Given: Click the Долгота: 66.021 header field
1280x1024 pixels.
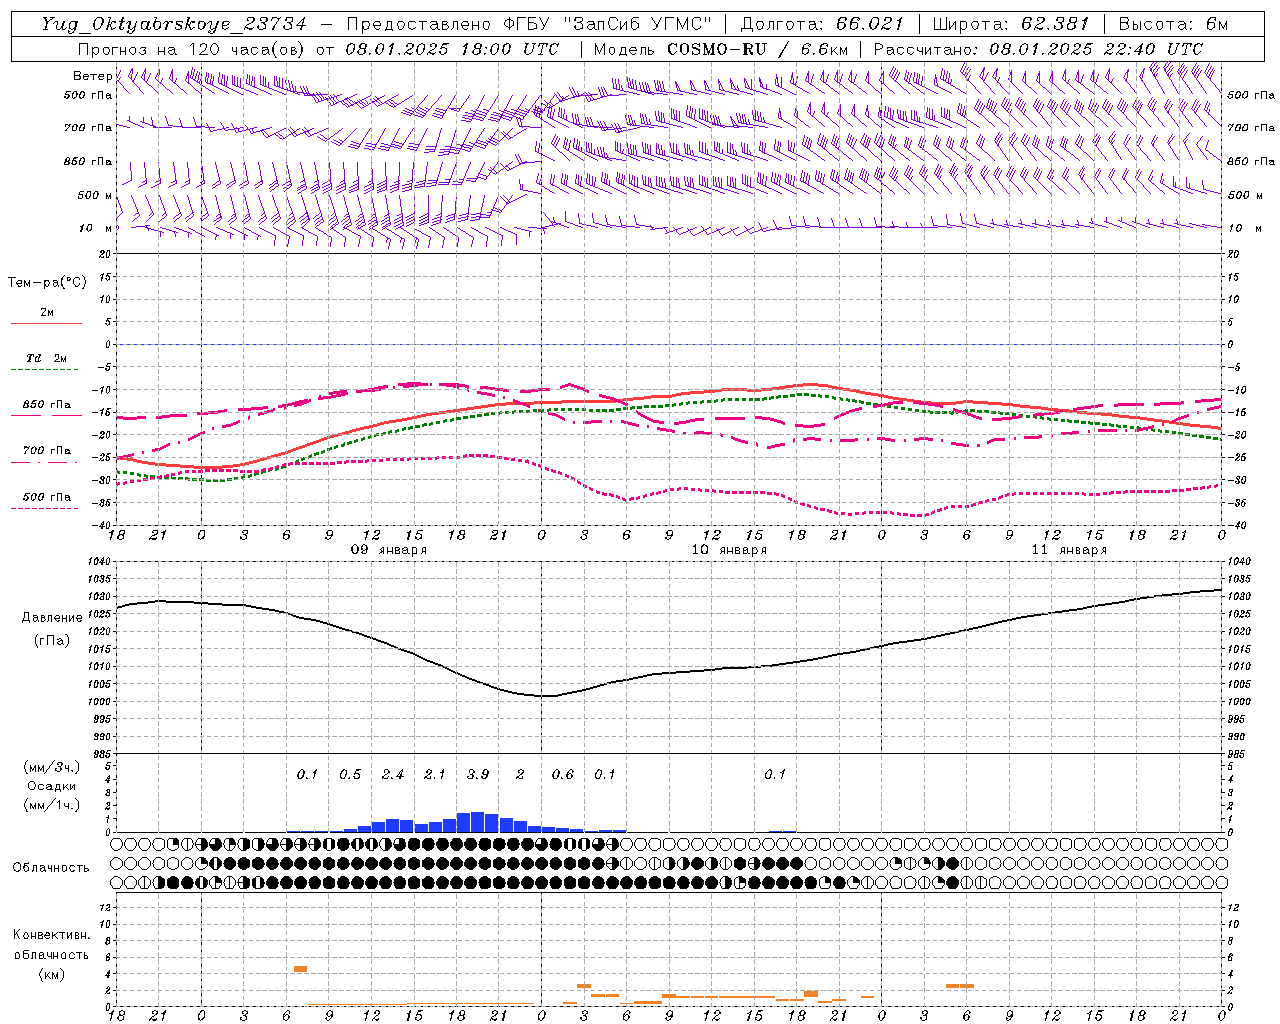Looking at the screenshot, I should point(823,24).
